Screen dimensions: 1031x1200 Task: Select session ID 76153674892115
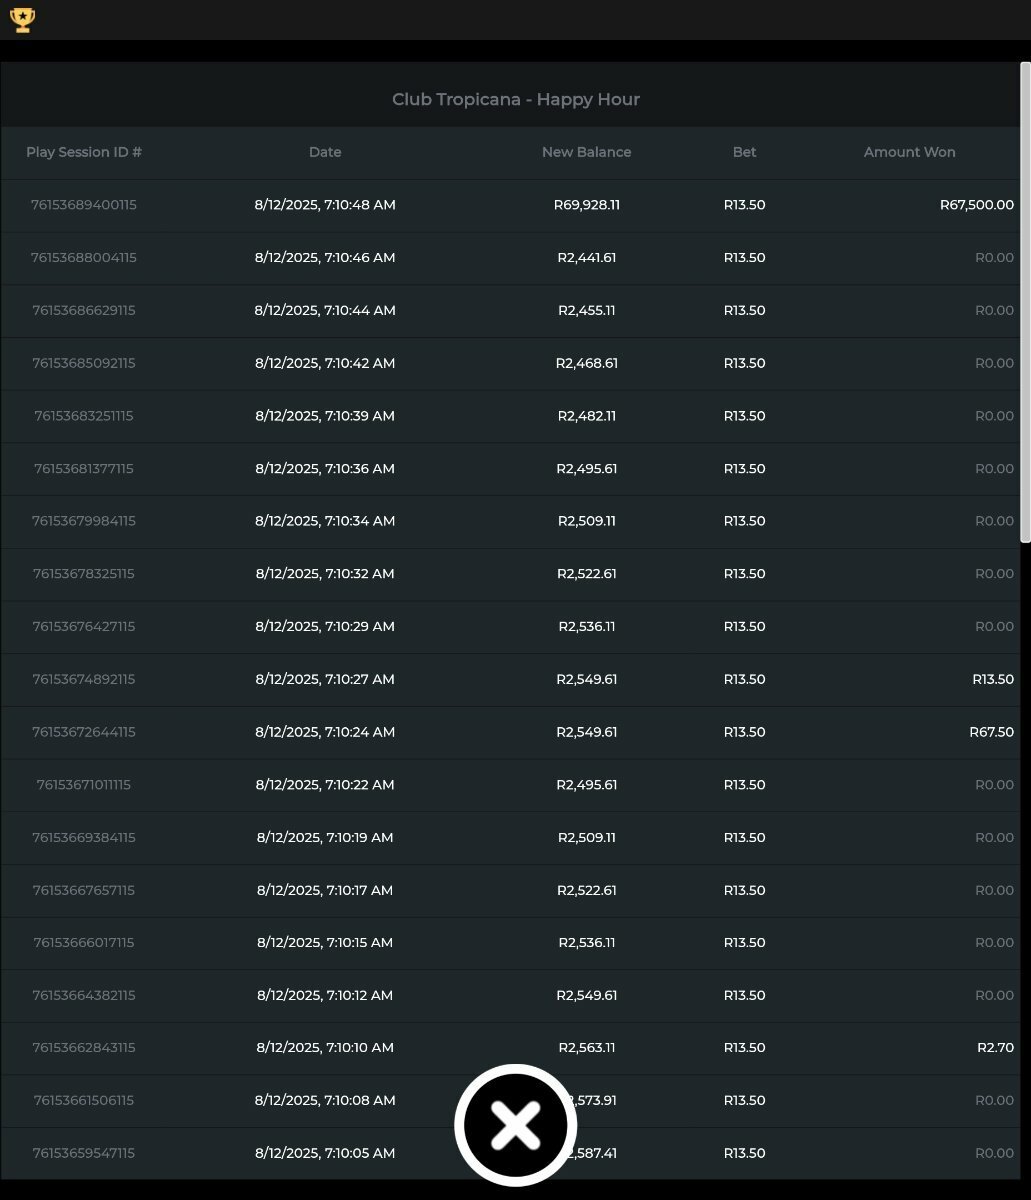tap(84, 679)
